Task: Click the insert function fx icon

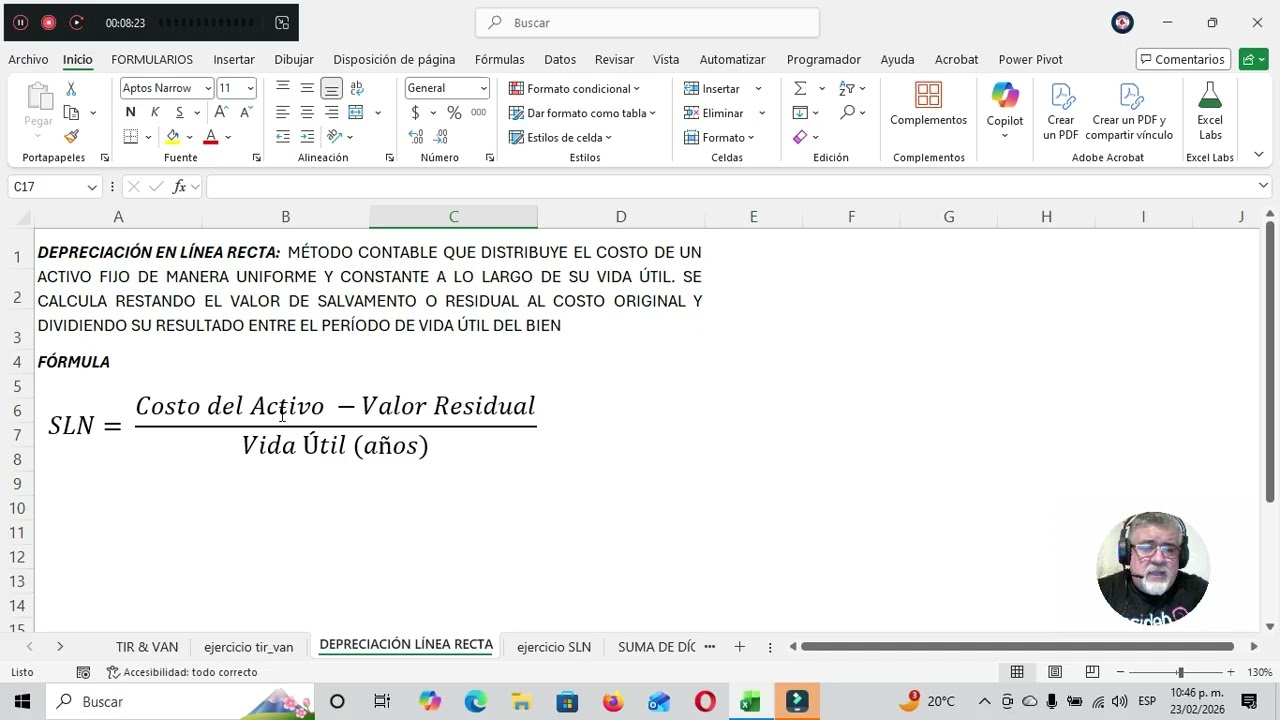Action: [180, 186]
